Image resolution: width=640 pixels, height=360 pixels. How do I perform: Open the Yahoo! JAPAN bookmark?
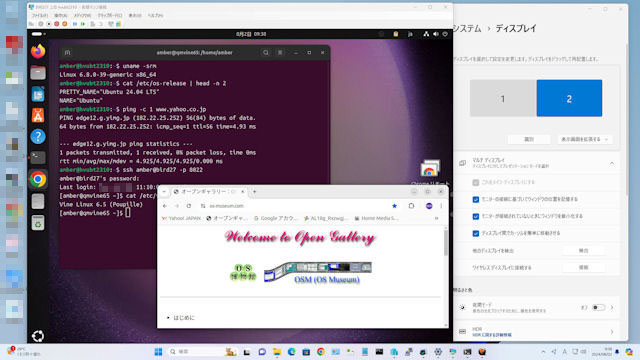point(181,218)
